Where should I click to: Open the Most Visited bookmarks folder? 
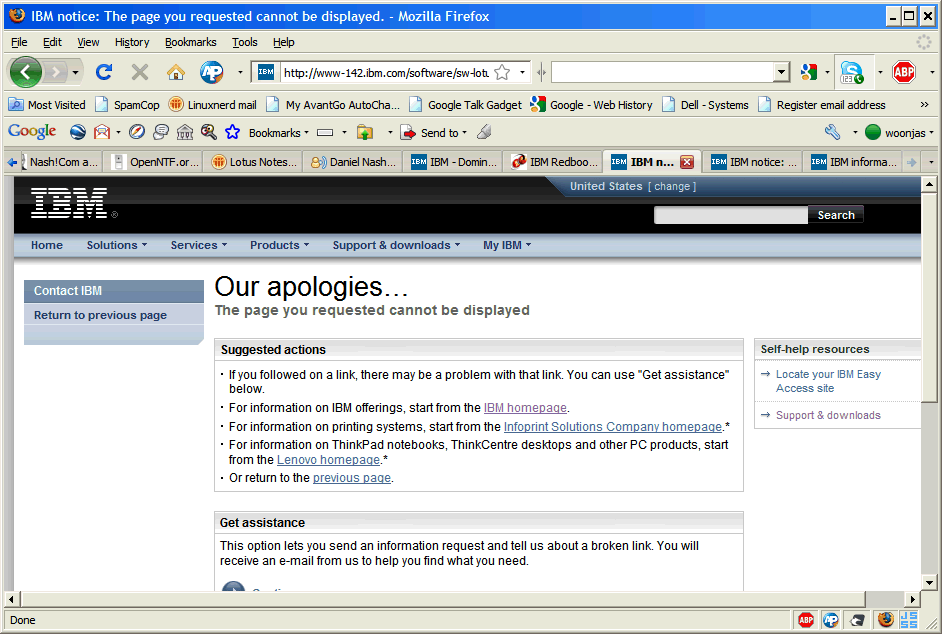tap(47, 105)
